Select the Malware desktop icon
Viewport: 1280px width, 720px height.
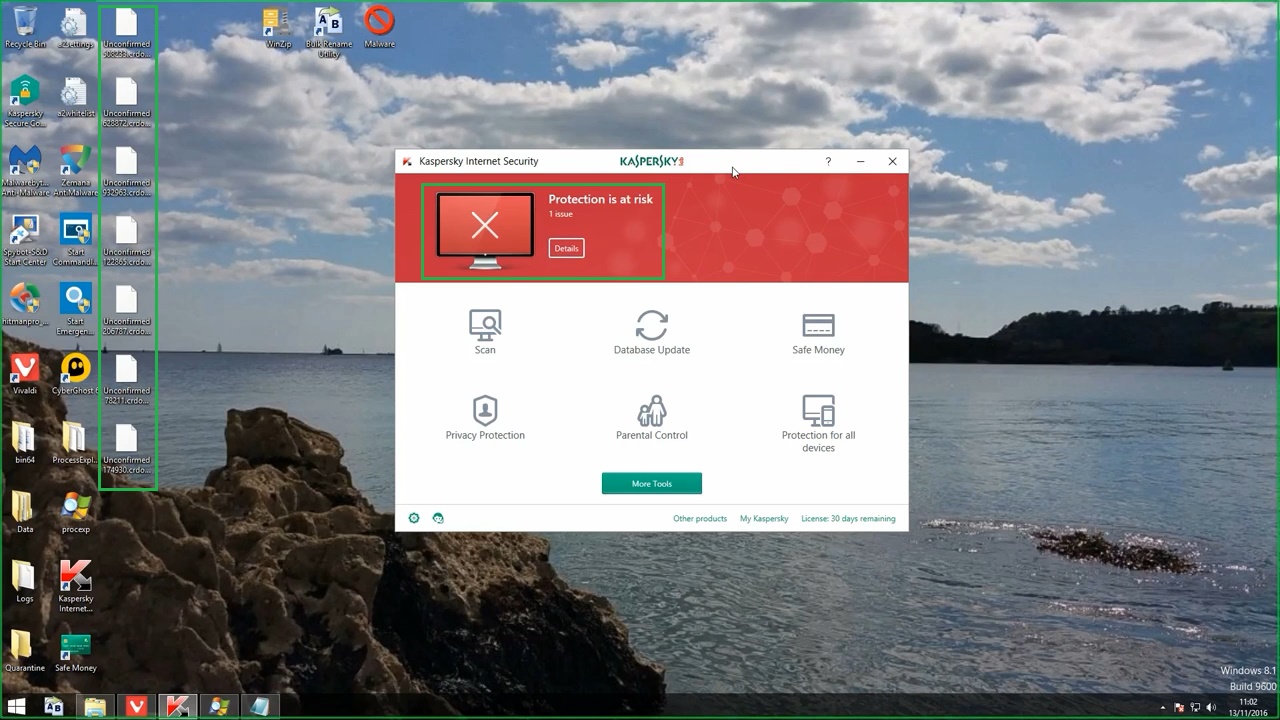coord(379,27)
